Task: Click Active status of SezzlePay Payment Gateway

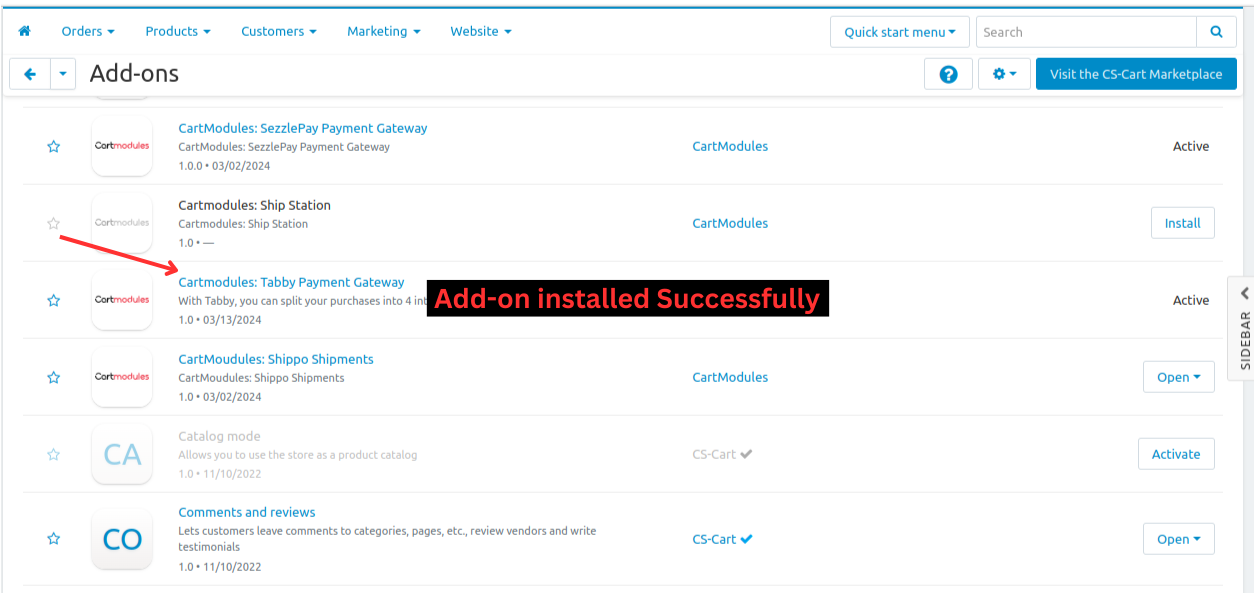Action: [1191, 146]
